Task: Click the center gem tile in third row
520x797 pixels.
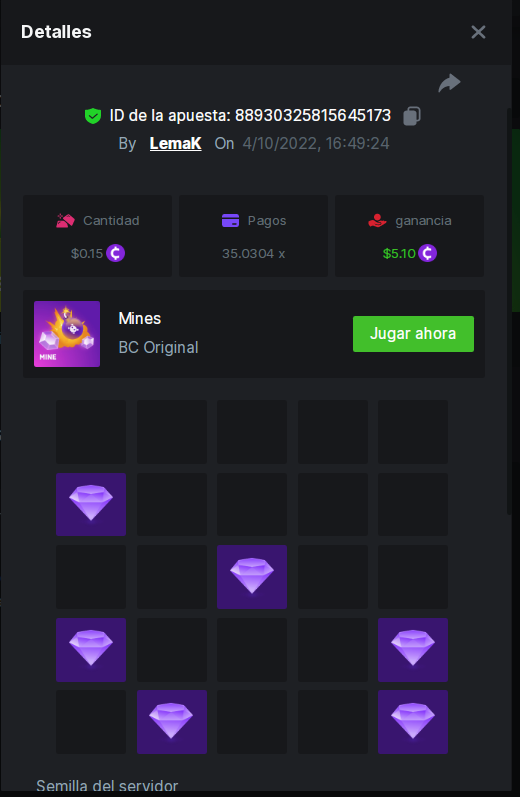Action: point(252,577)
